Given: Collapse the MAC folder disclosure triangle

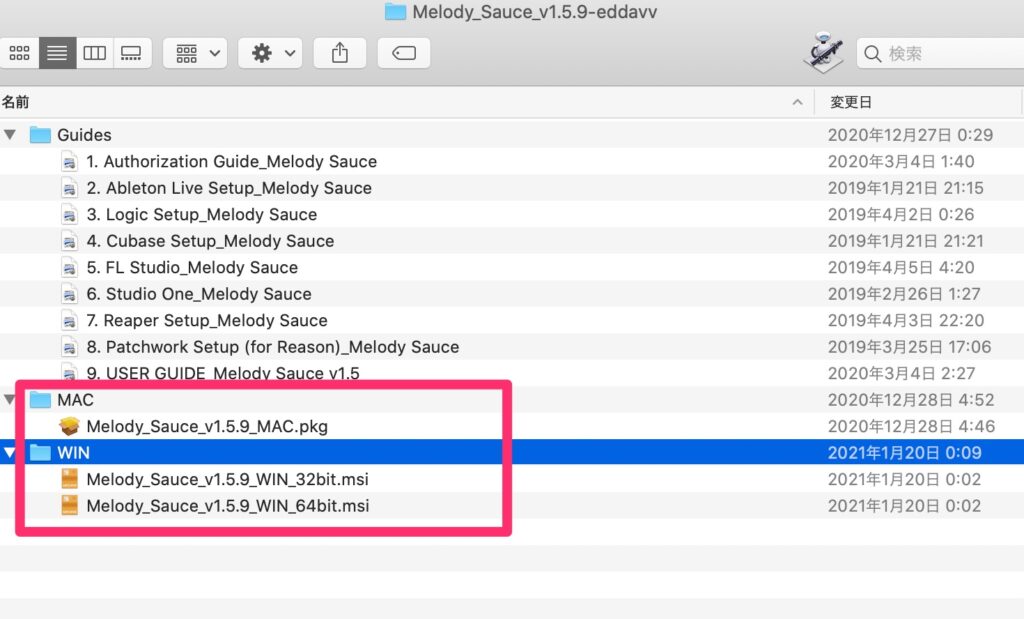Looking at the screenshot, I should click(11, 400).
